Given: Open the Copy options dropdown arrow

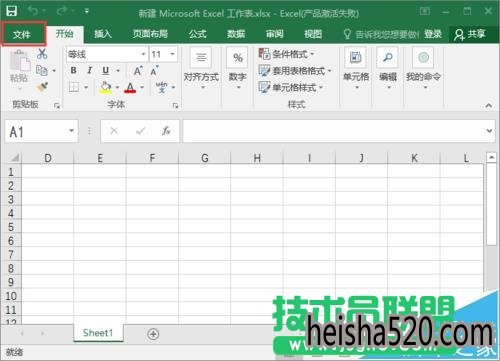Looking at the screenshot, I should pos(54,71).
